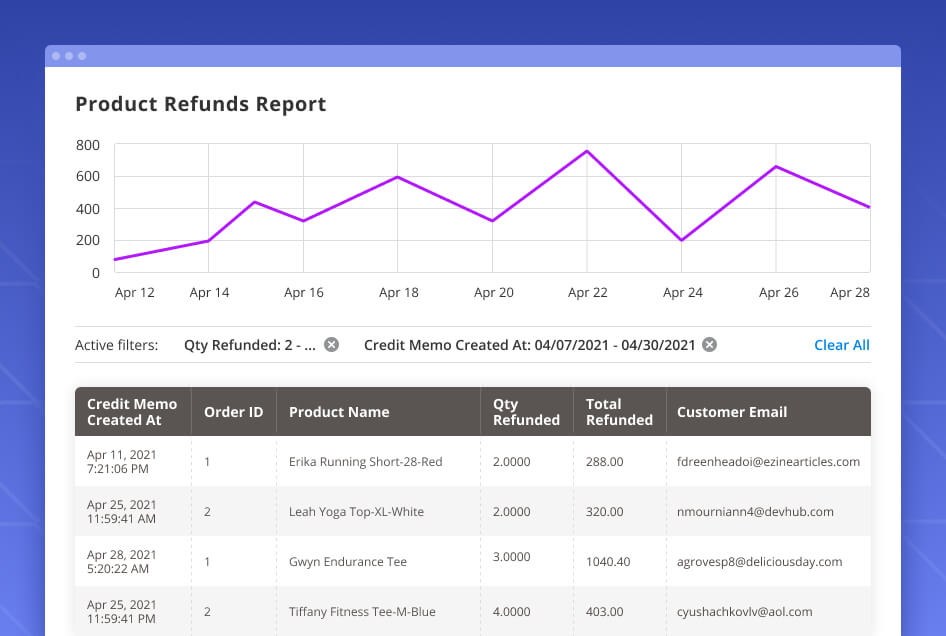Screen dimensions: 946x636
Task: Select the Tiffany Fitness Tee-M-Blue row
Action: pos(362,612)
